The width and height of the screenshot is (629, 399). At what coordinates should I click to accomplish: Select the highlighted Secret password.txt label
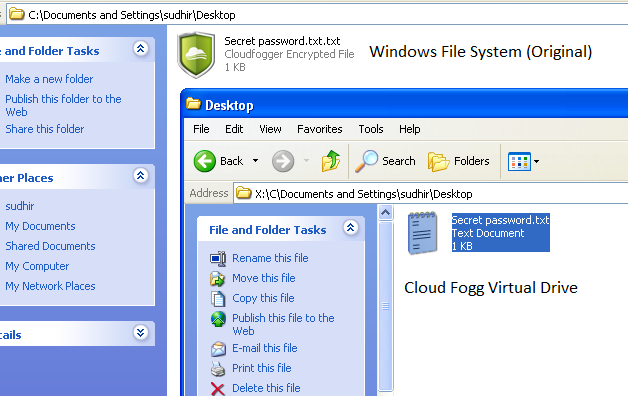pos(500,220)
